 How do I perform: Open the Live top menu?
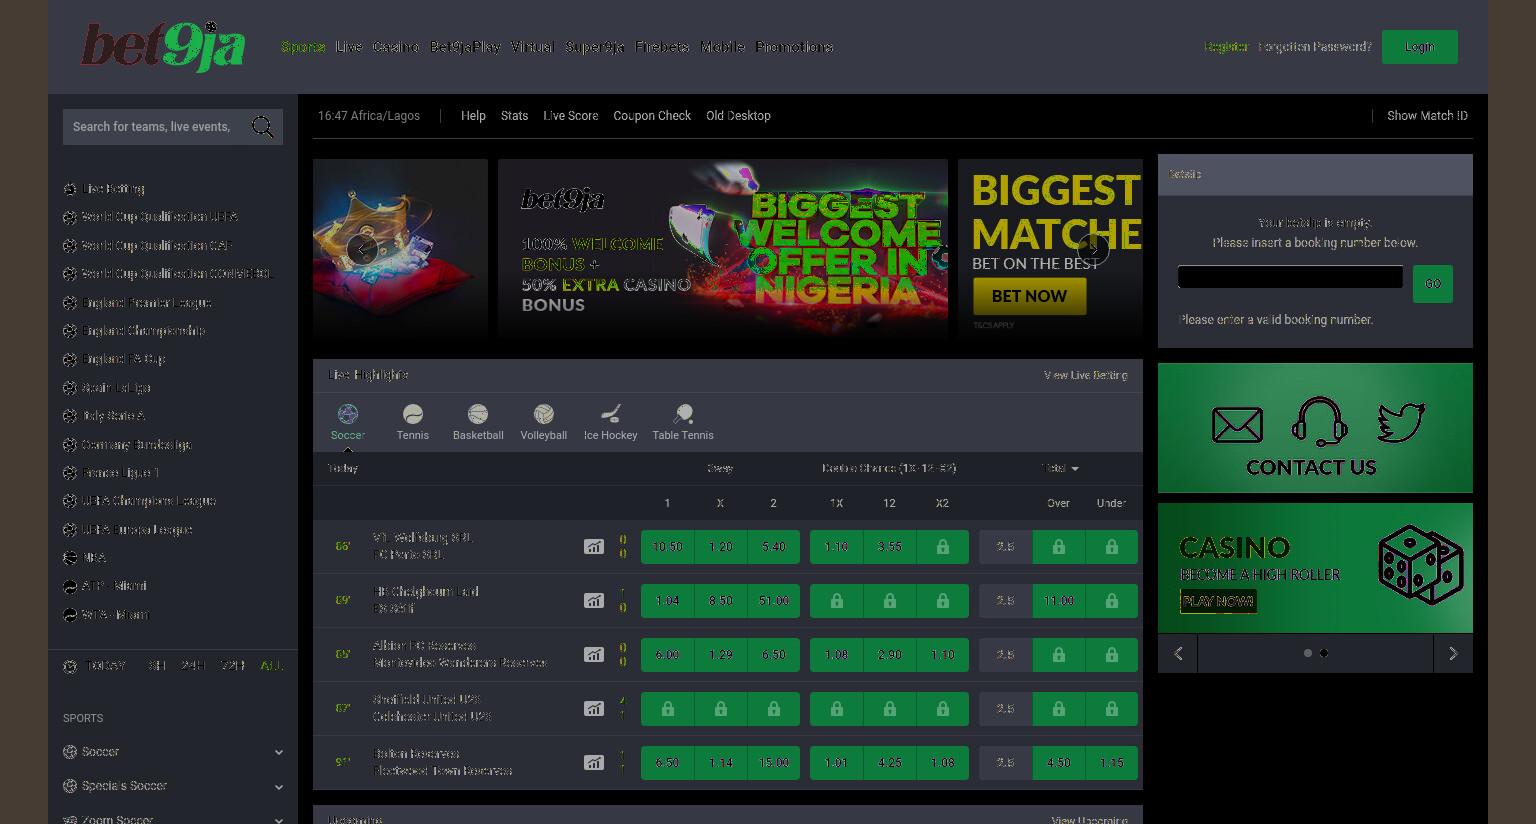pyautogui.click(x=349, y=47)
